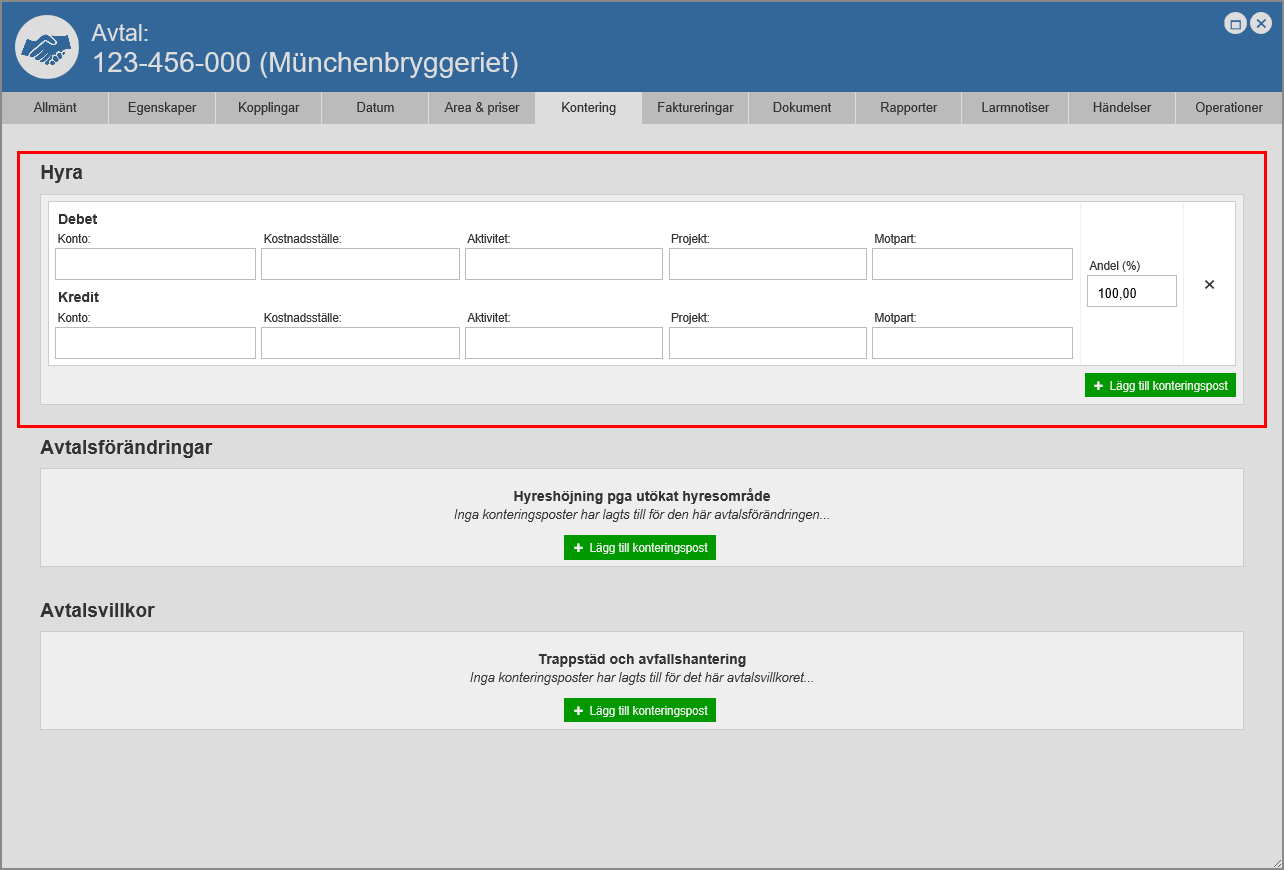Open the Allmänt tab
The width and height of the screenshot is (1284, 870).
coord(55,108)
